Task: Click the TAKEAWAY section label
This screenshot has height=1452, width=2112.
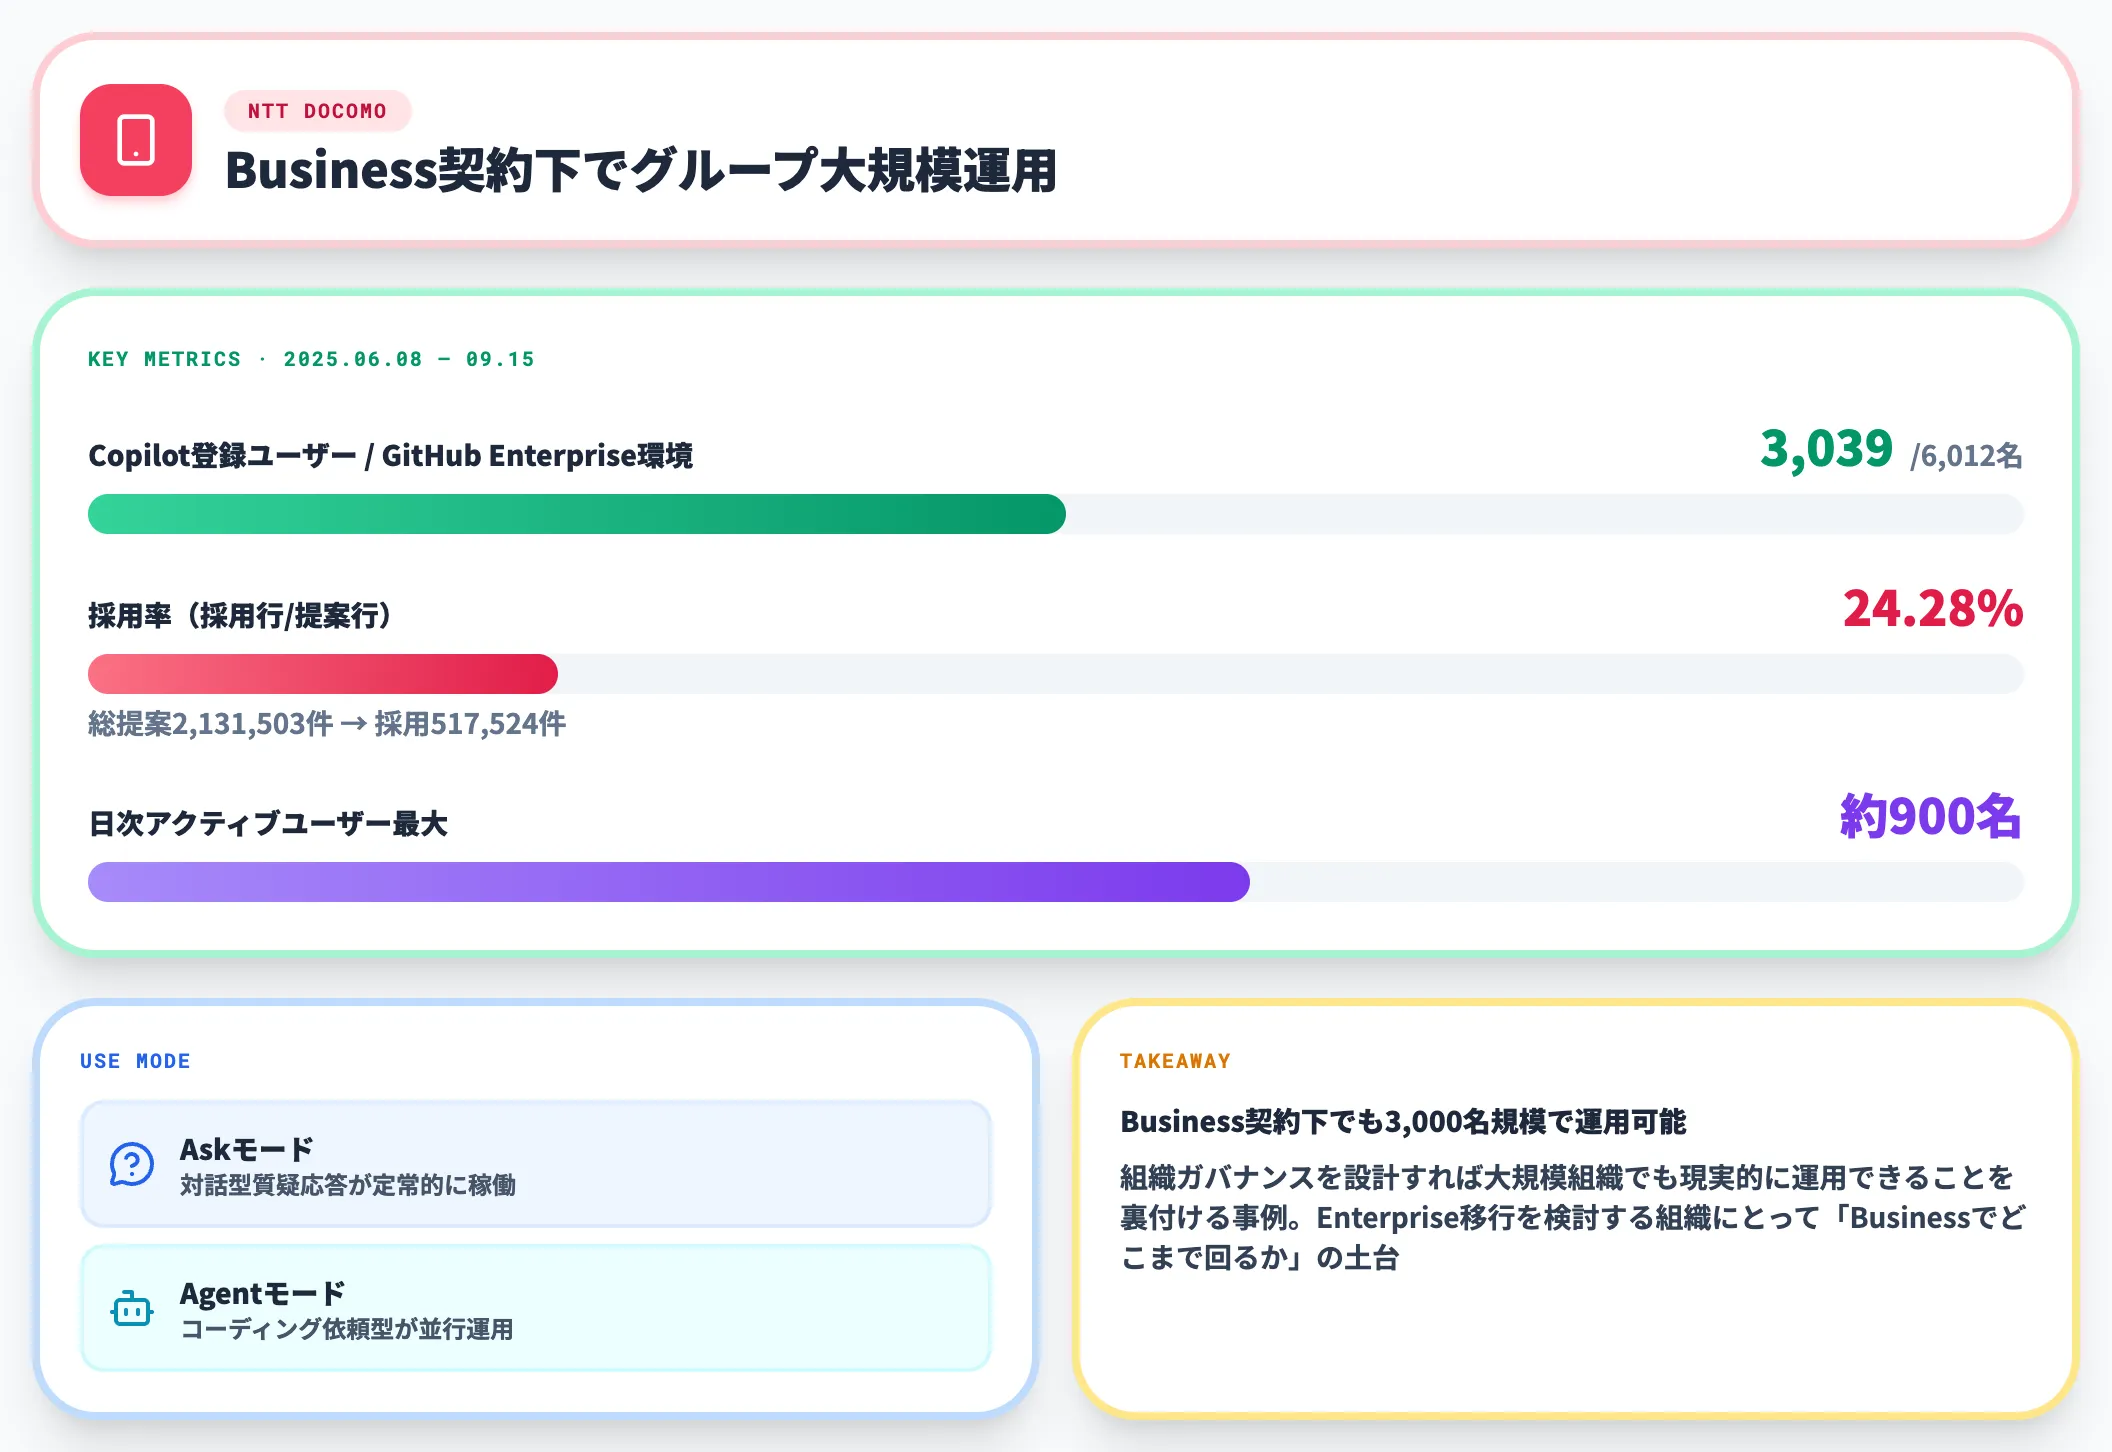Action: point(1175,1061)
